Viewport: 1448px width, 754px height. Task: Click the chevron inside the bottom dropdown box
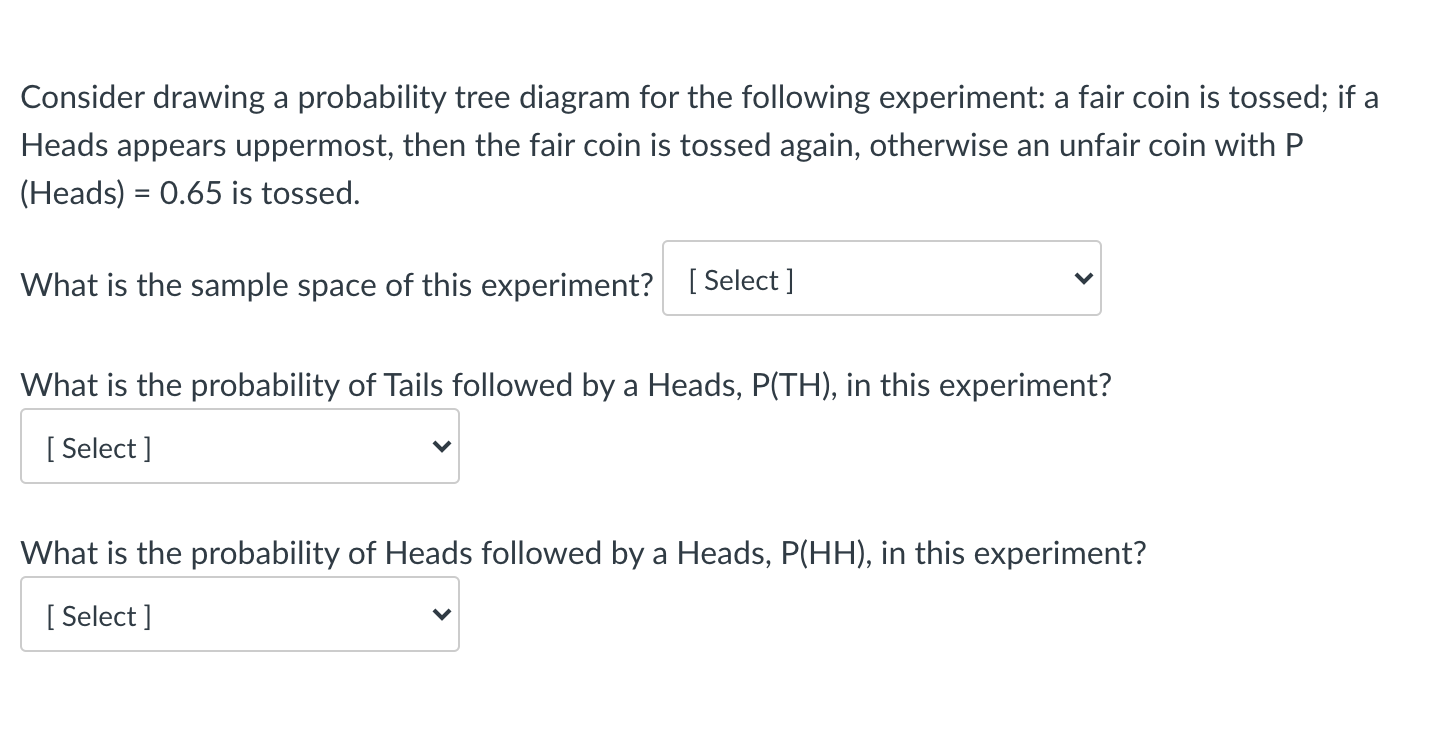point(441,615)
